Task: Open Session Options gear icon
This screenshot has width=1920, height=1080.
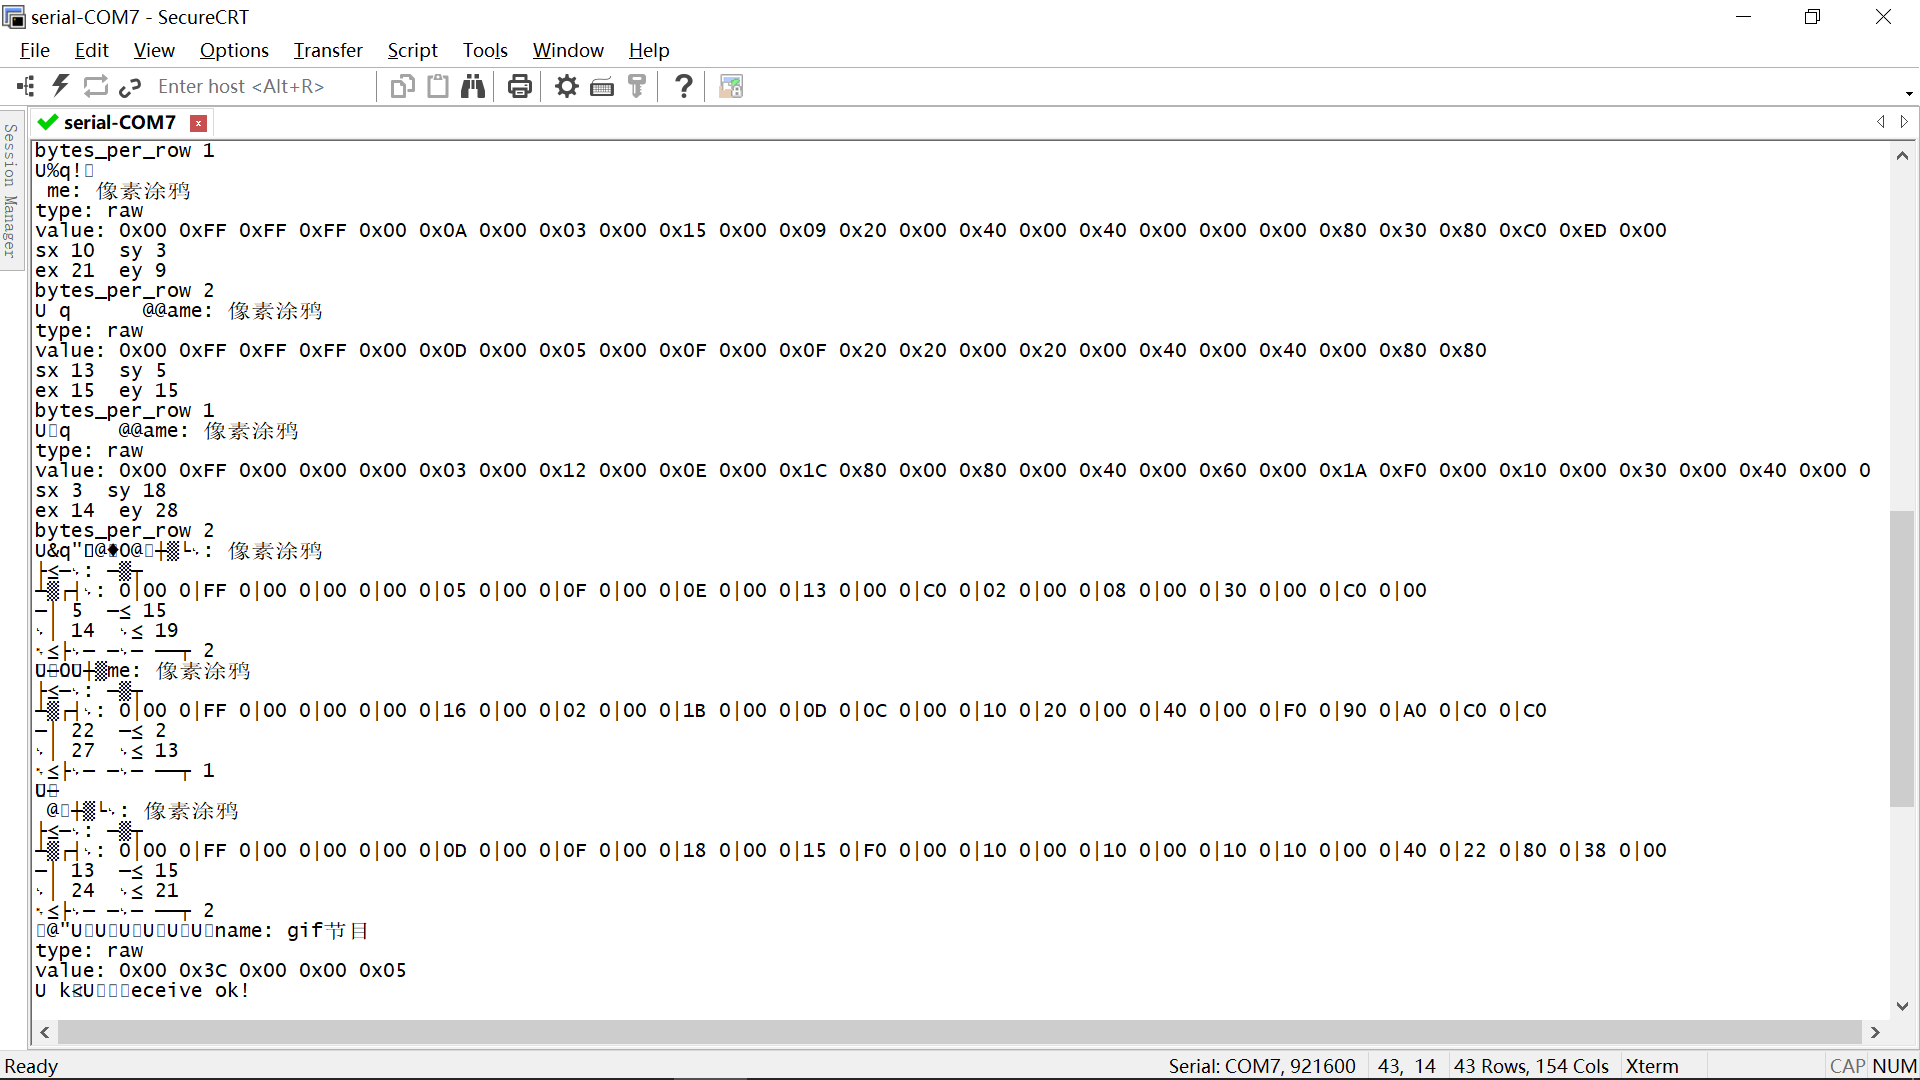Action: pyautogui.click(x=567, y=87)
